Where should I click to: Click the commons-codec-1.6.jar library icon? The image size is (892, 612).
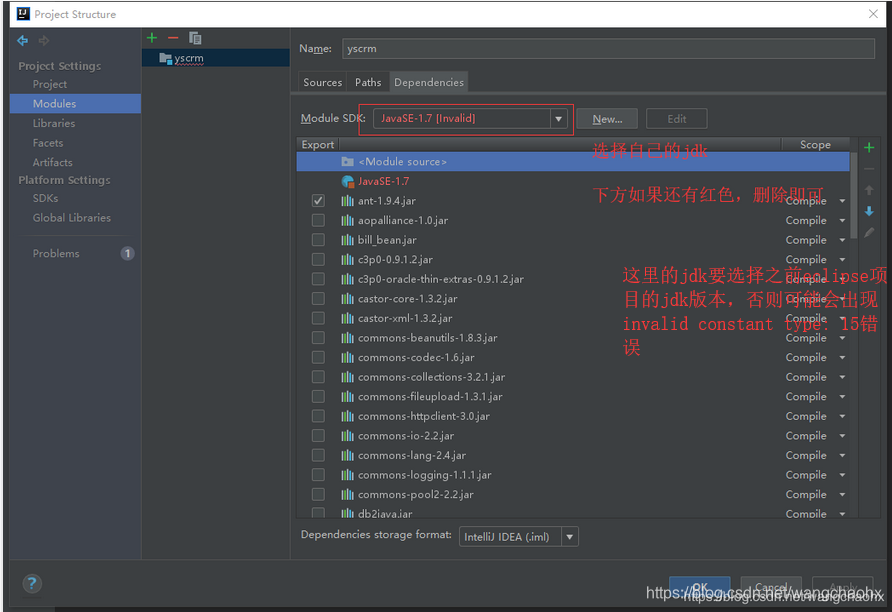click(348, 357)
